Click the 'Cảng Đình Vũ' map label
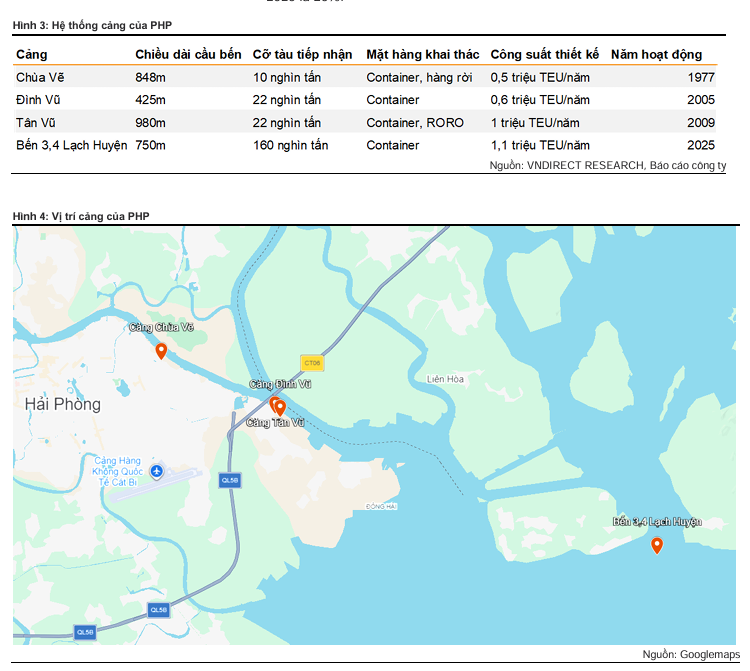 (x=280, y=384)
